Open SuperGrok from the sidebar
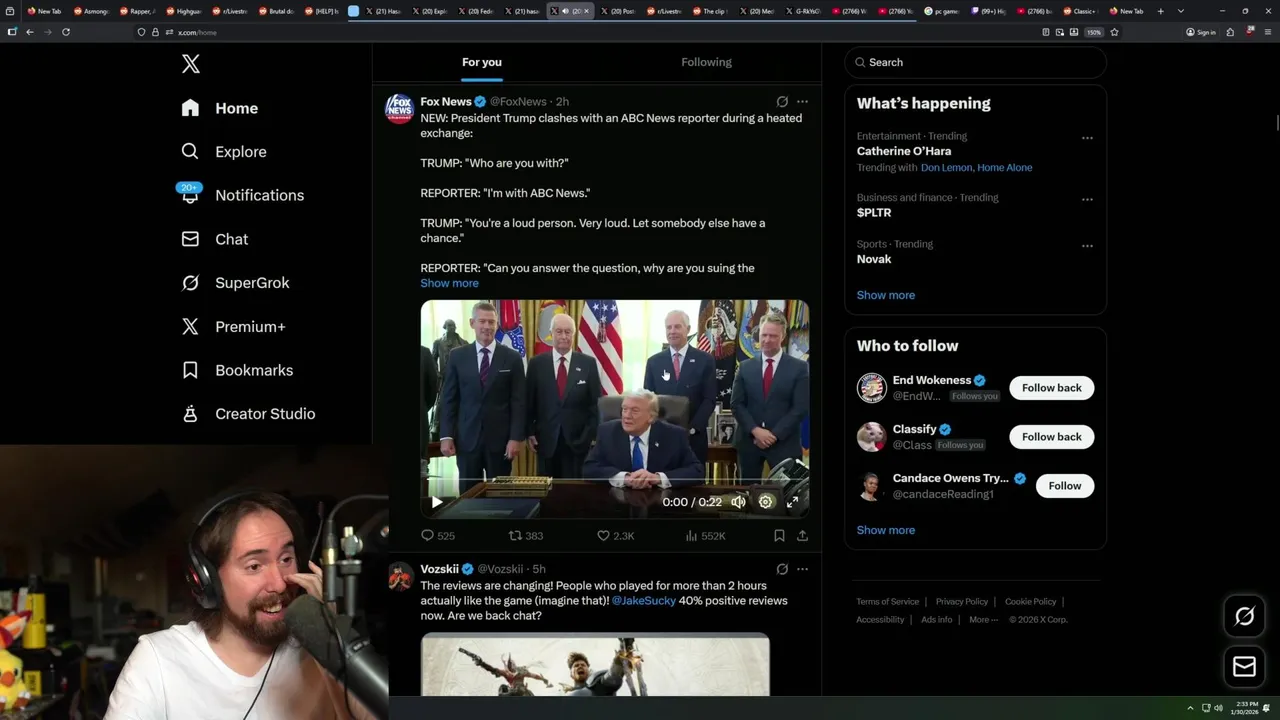 235,283
